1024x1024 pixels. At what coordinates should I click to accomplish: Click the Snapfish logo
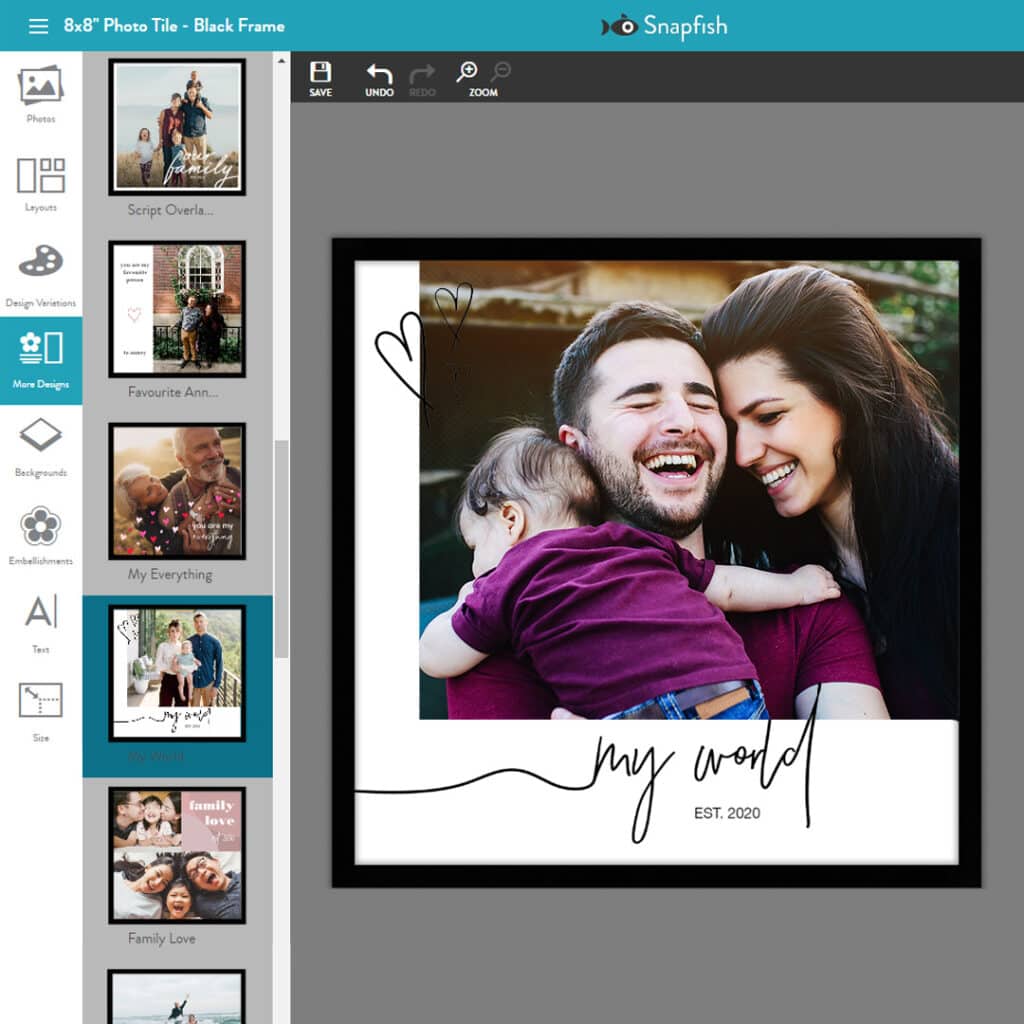point(664,26)
